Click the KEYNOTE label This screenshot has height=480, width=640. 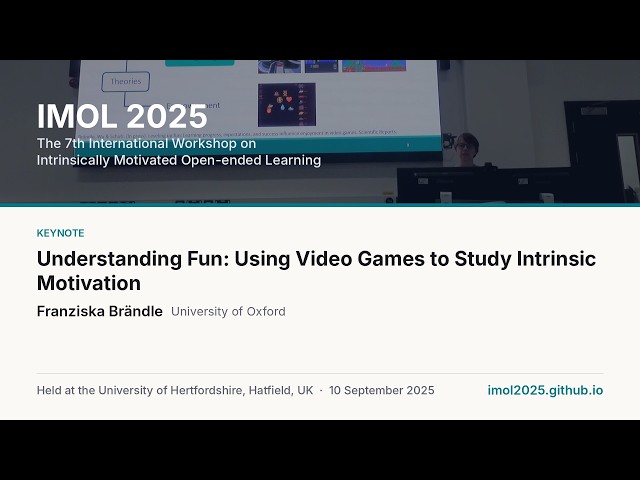click(x=60, y=233)
